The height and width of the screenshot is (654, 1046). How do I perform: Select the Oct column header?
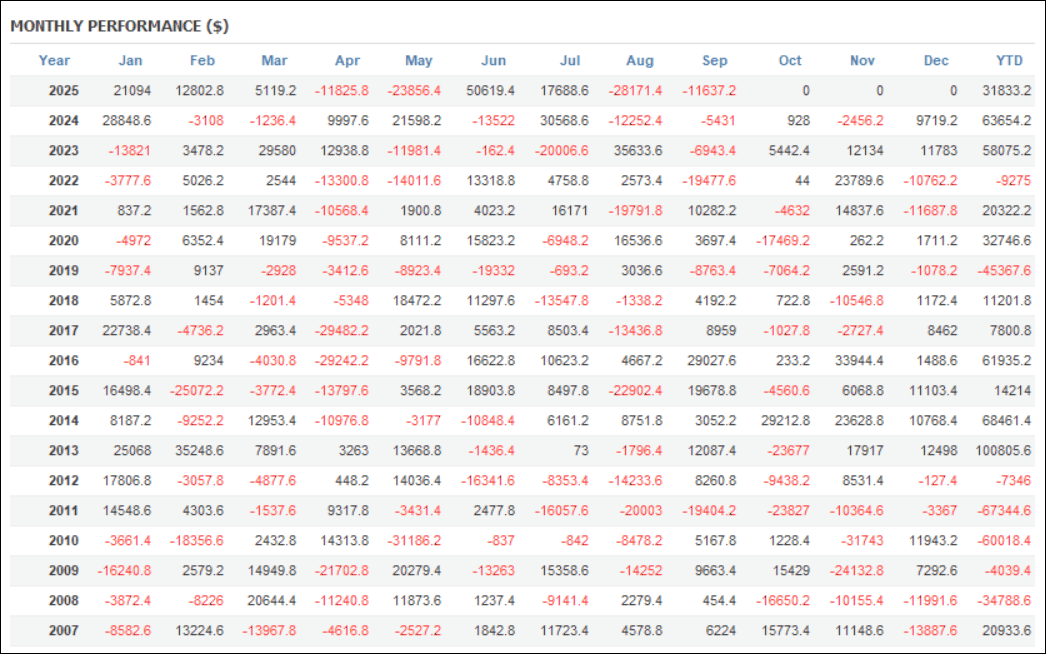click(790, 60)
